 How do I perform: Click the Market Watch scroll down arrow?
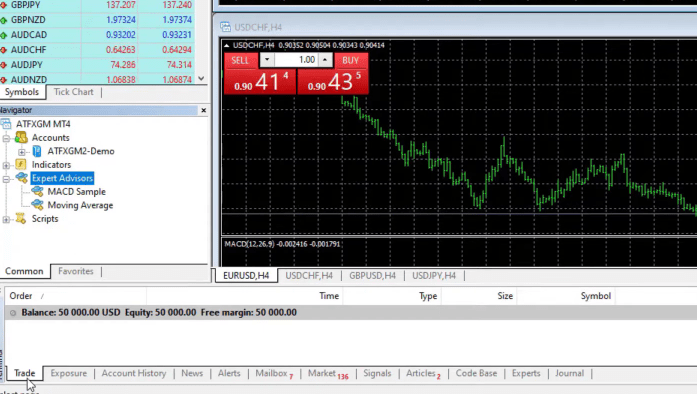click(x=201, y=79)
